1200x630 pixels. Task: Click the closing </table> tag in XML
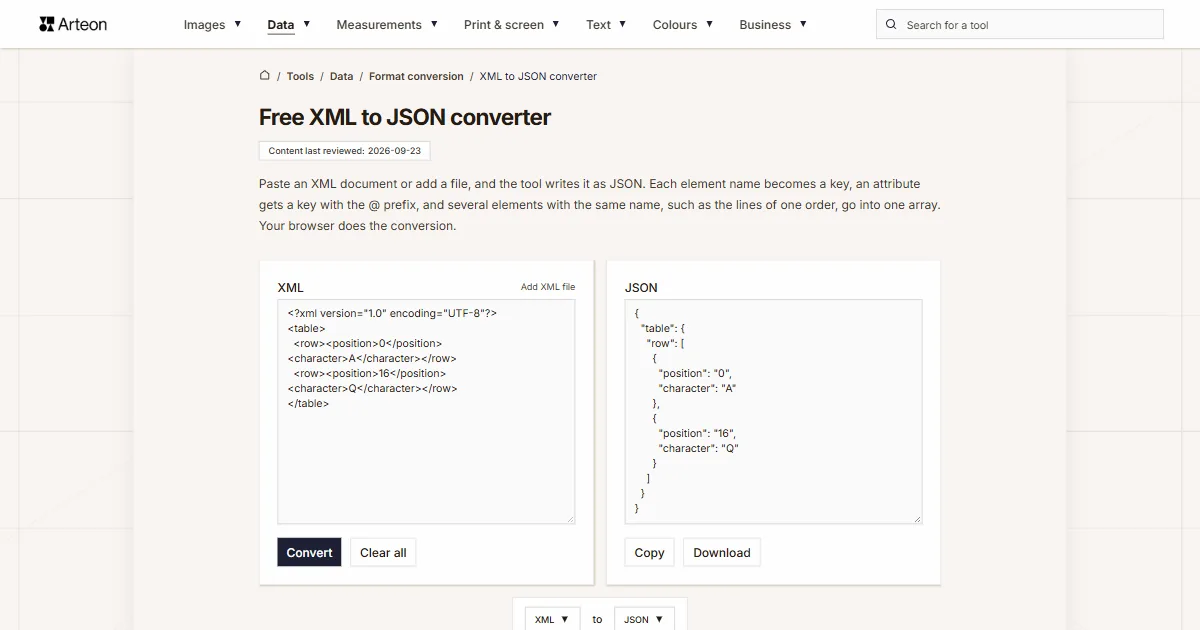click(308, 403)
